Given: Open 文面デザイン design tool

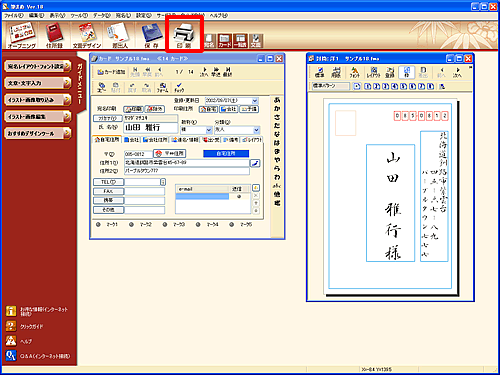Looking at the screenshot, I should point(87,35).
